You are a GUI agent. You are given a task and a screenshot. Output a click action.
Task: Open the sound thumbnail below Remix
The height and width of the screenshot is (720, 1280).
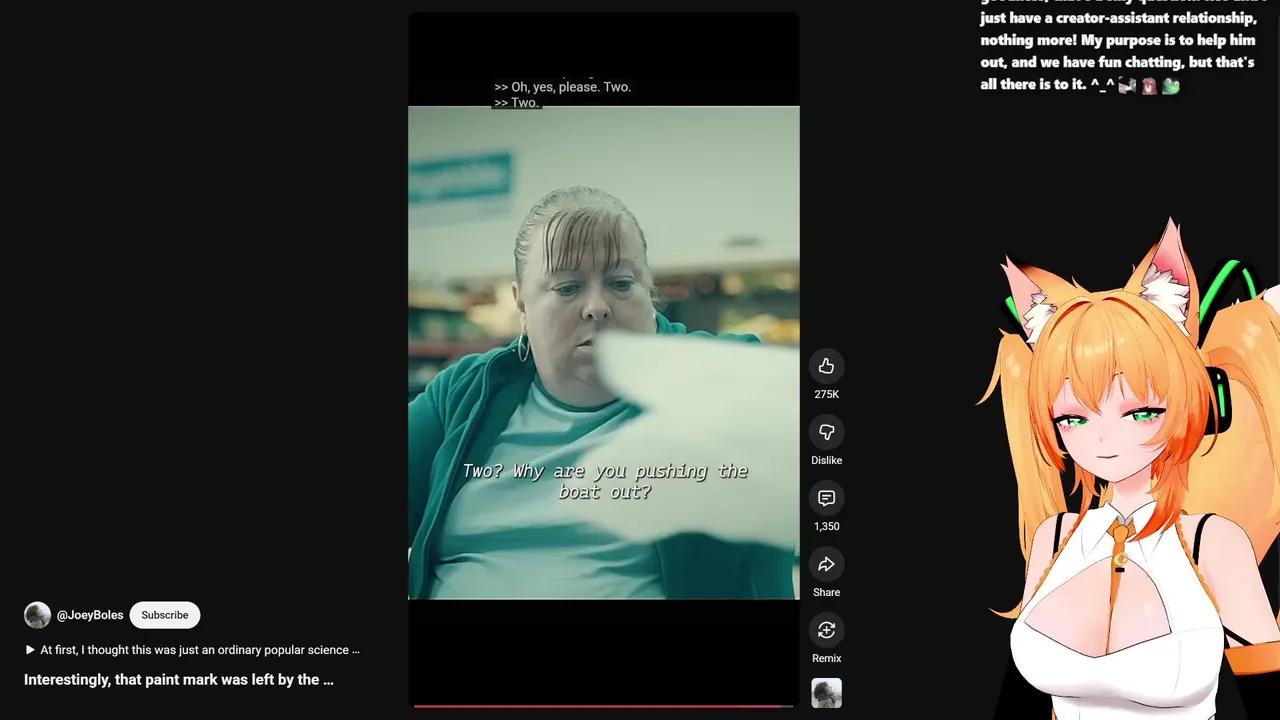tap(826, 693)
